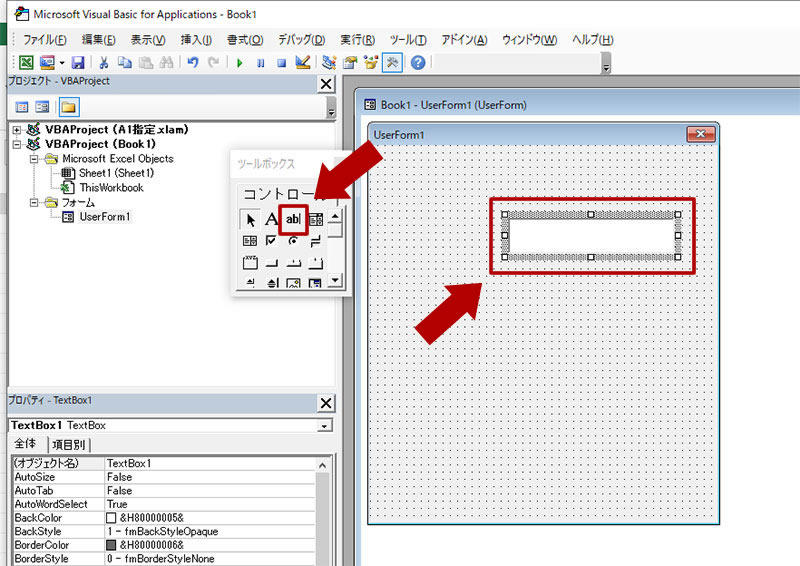
Task: Select the ListBox toolbox control
Action: 250,241
